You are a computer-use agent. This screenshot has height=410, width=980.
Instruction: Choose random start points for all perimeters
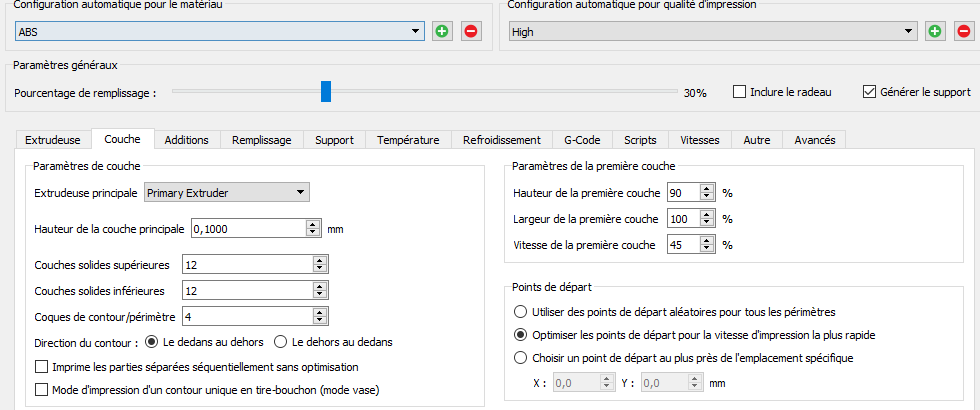pyautogui.click(x=520, y=312)
